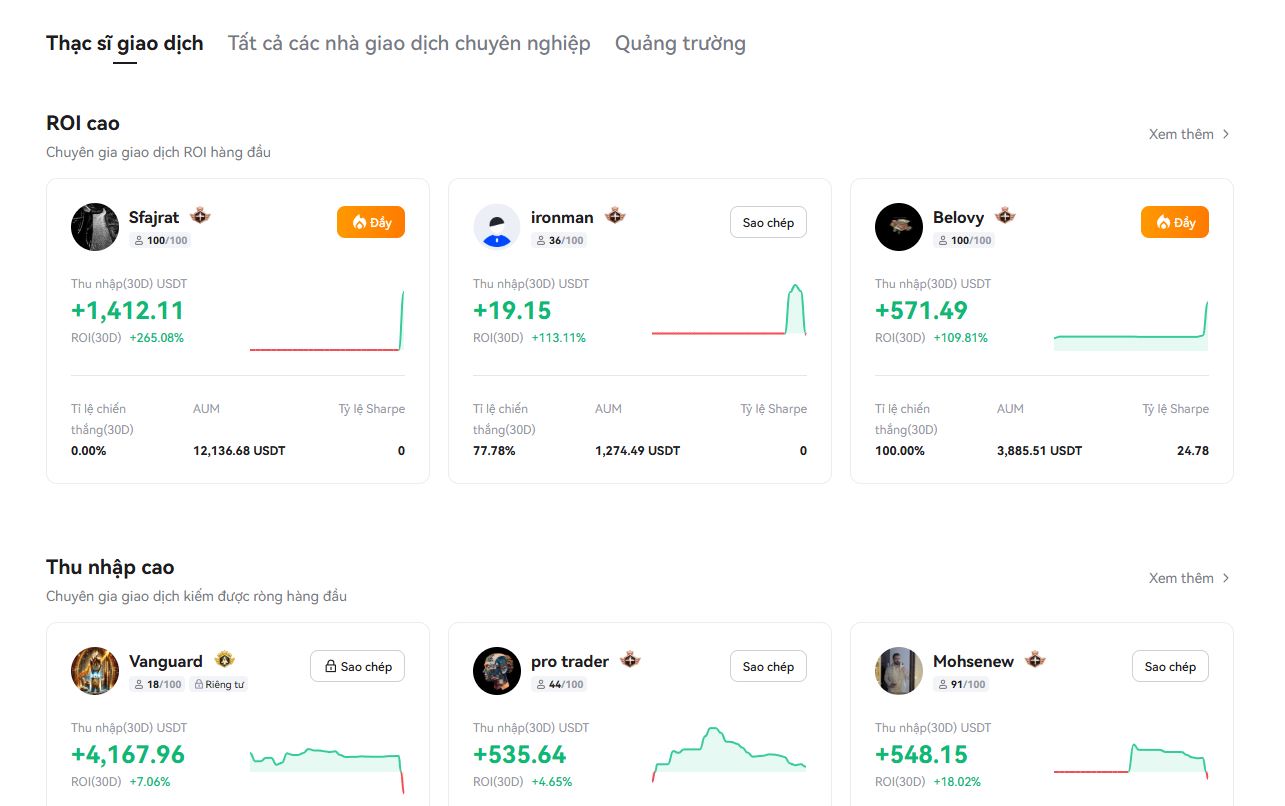Click the ROI value +109.81%
This screenshot has height=806, width=1285.
[960, 338]
